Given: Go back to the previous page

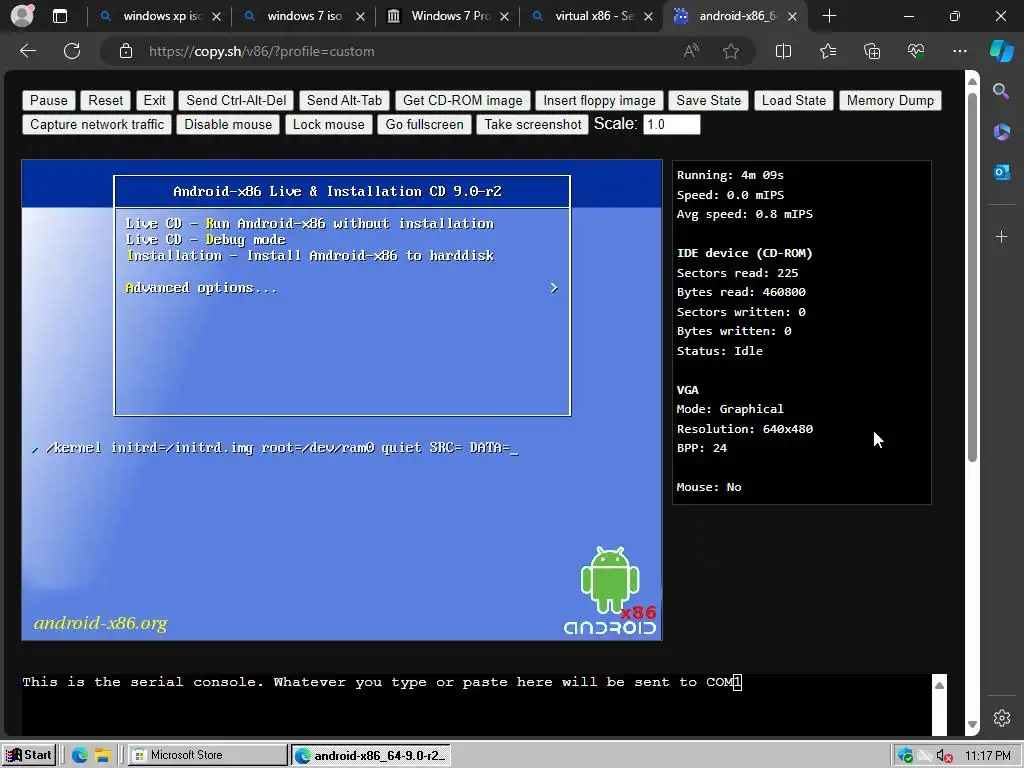Looking at the screenshot, I should (x=28, y=51).
